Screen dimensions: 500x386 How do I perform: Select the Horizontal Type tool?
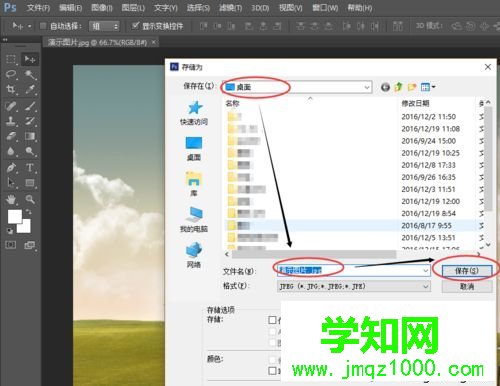30,167
